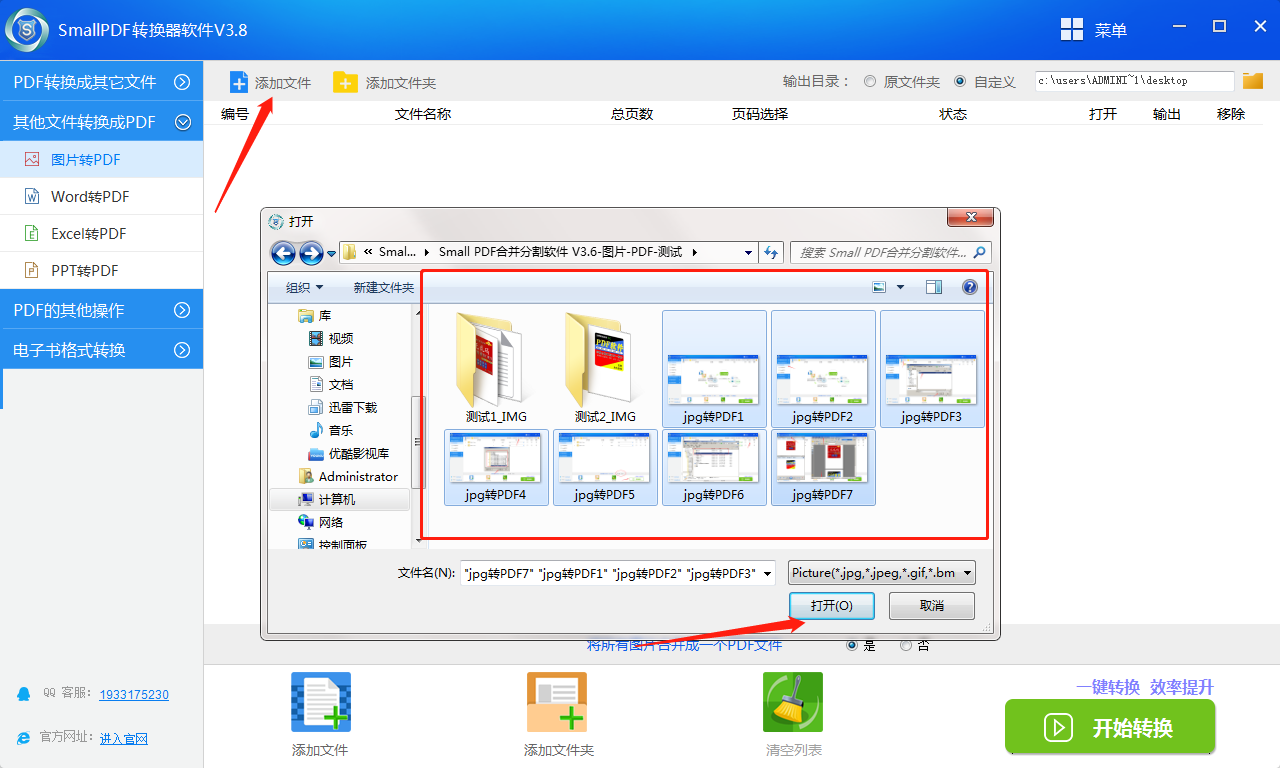
Task: Select the 原文件夹 output radio button
Action: click(x=870, y=81)
